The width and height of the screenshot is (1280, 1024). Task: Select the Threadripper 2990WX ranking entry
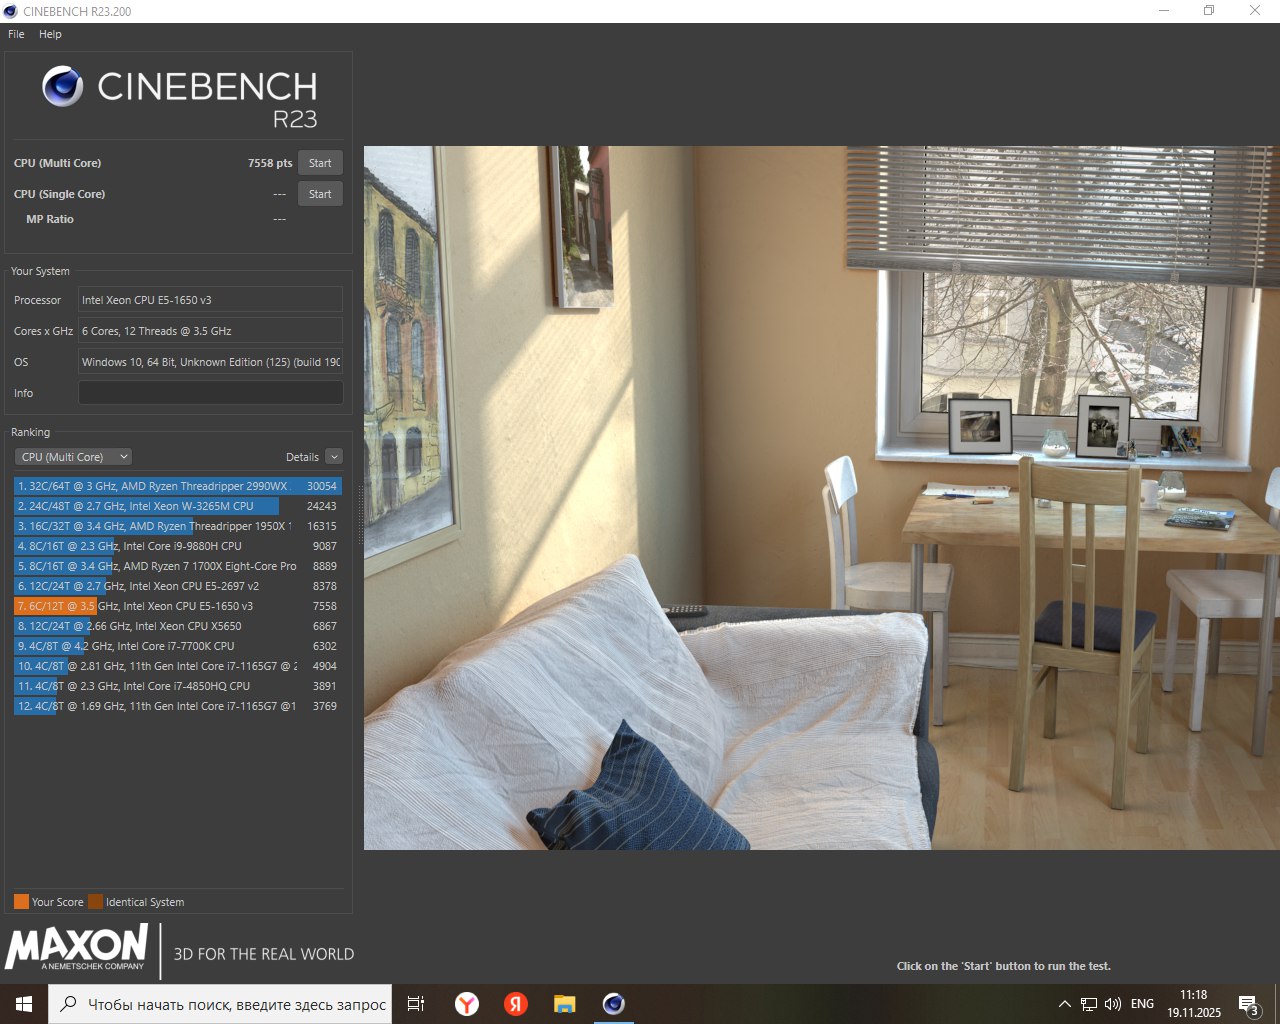(178, 486)
